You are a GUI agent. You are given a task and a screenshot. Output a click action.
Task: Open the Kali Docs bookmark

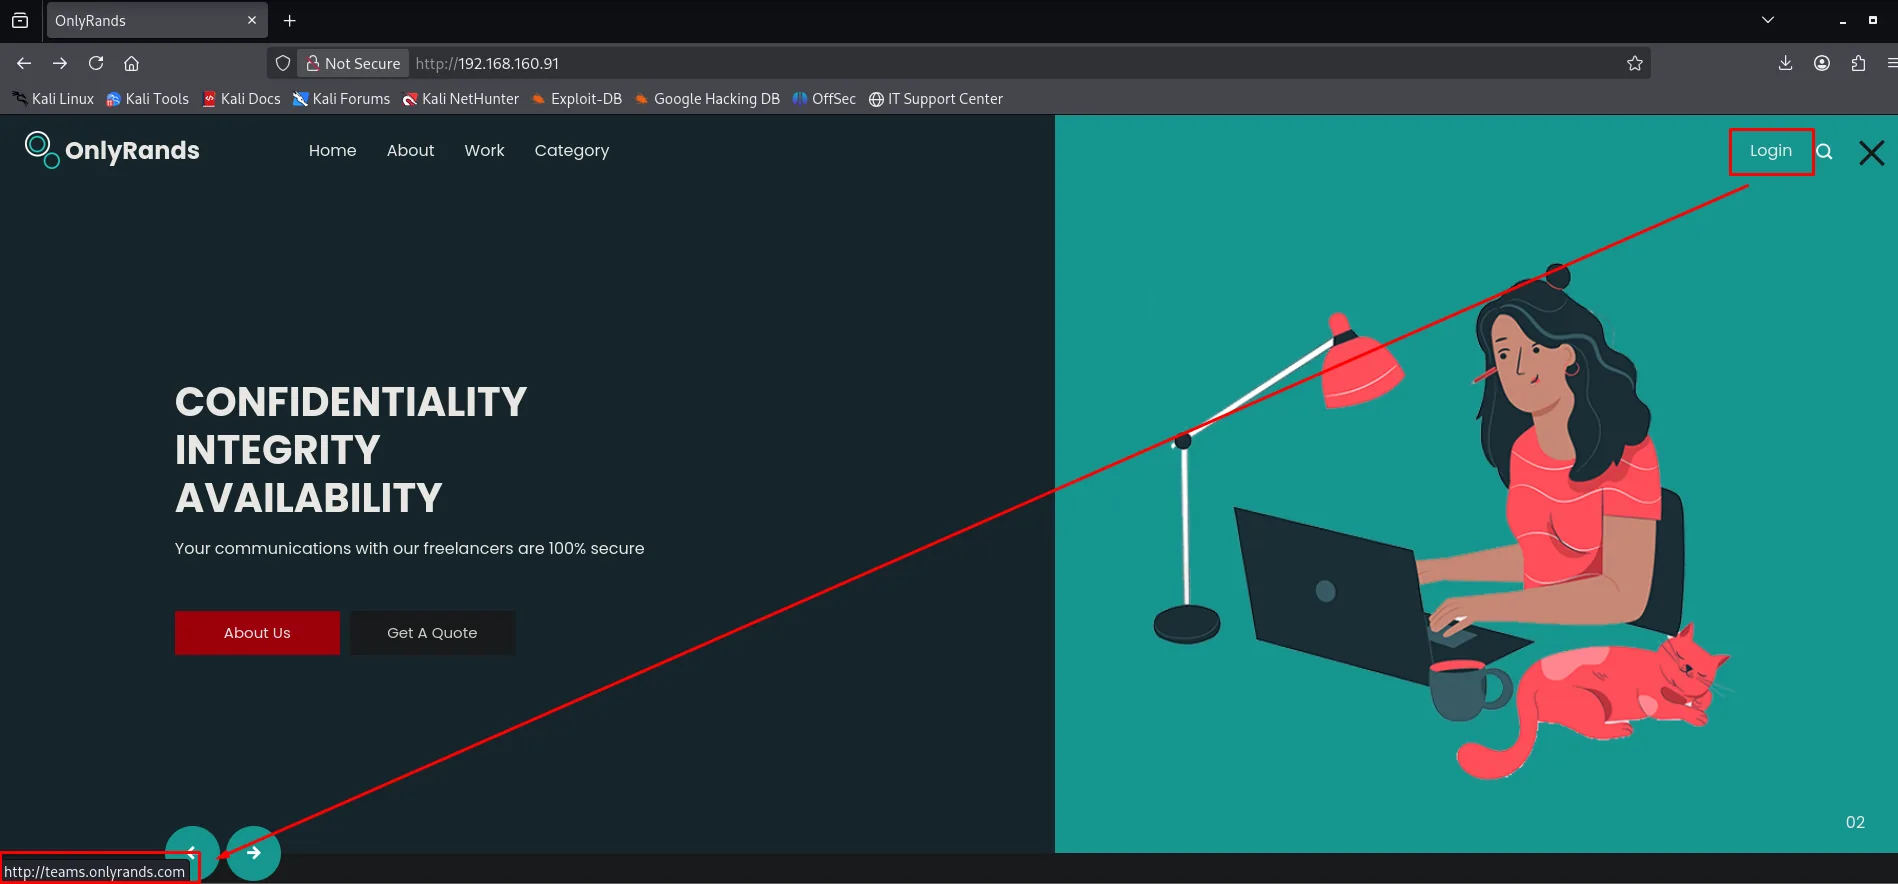click(242, 99)
